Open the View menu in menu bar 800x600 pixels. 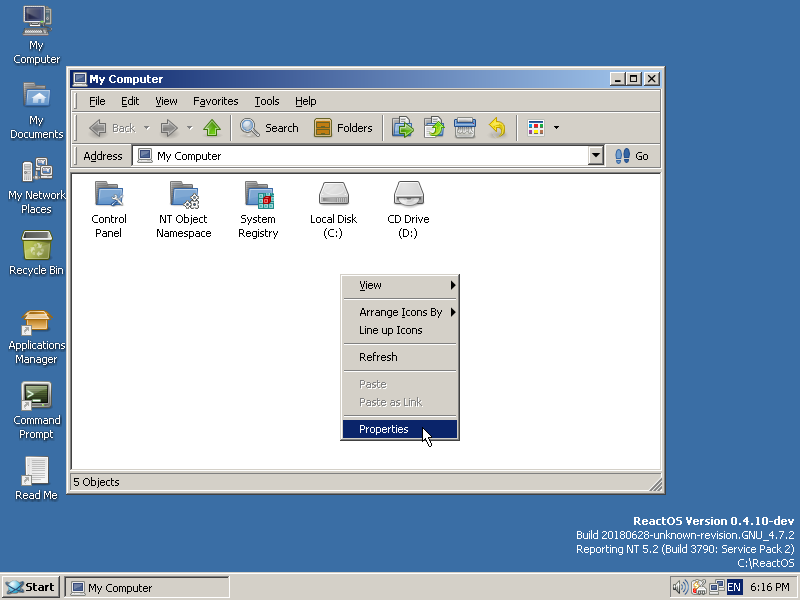166,101
